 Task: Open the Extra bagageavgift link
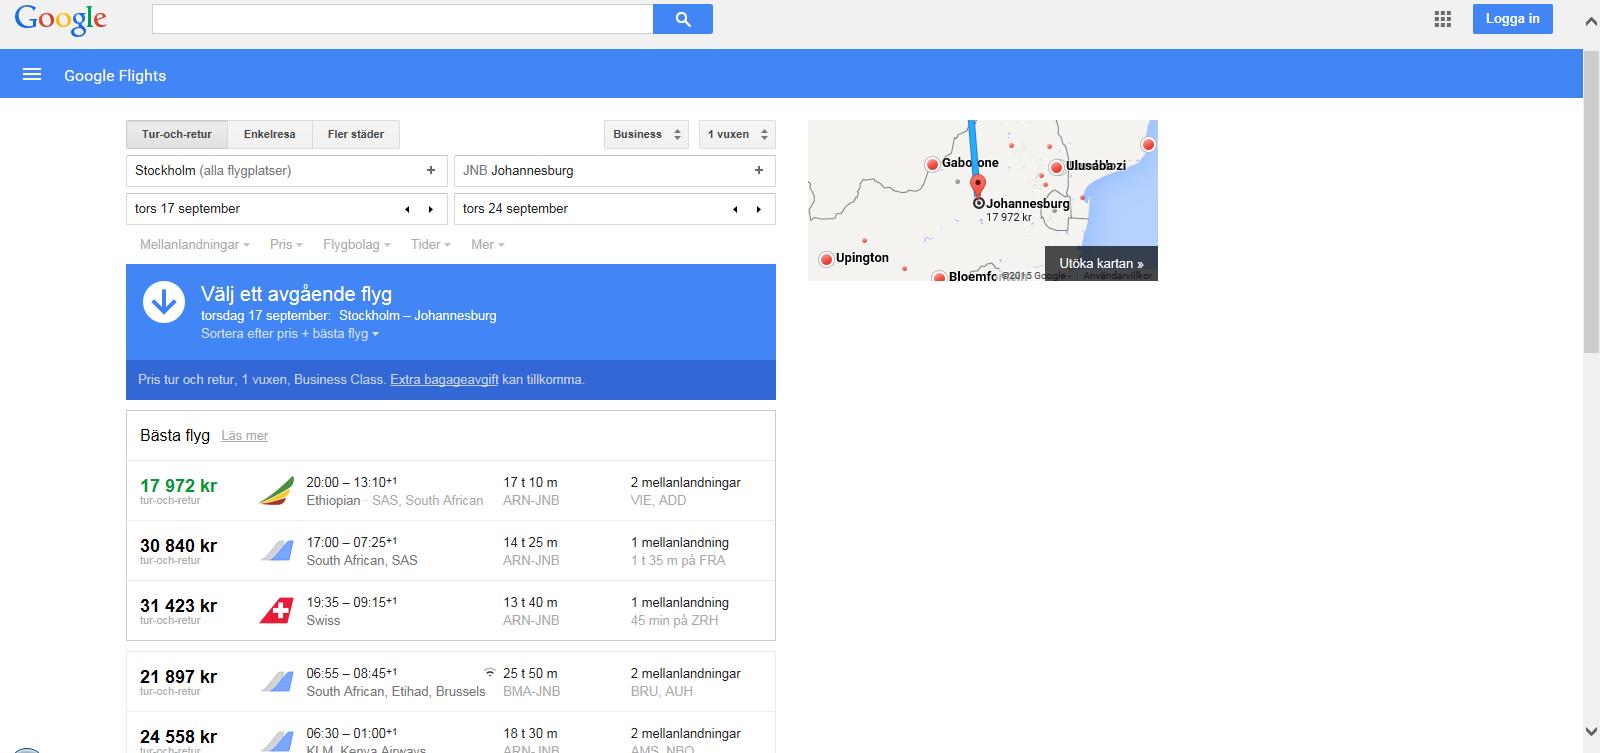tap(444, 380)
